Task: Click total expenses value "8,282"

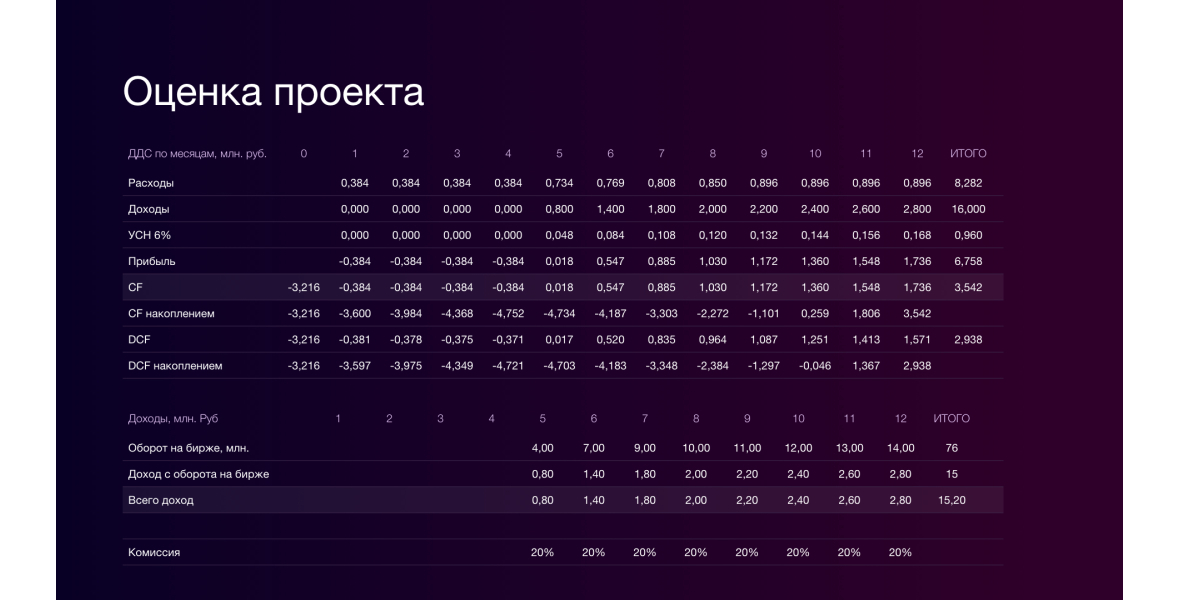Action: click(x=968, y=183)
